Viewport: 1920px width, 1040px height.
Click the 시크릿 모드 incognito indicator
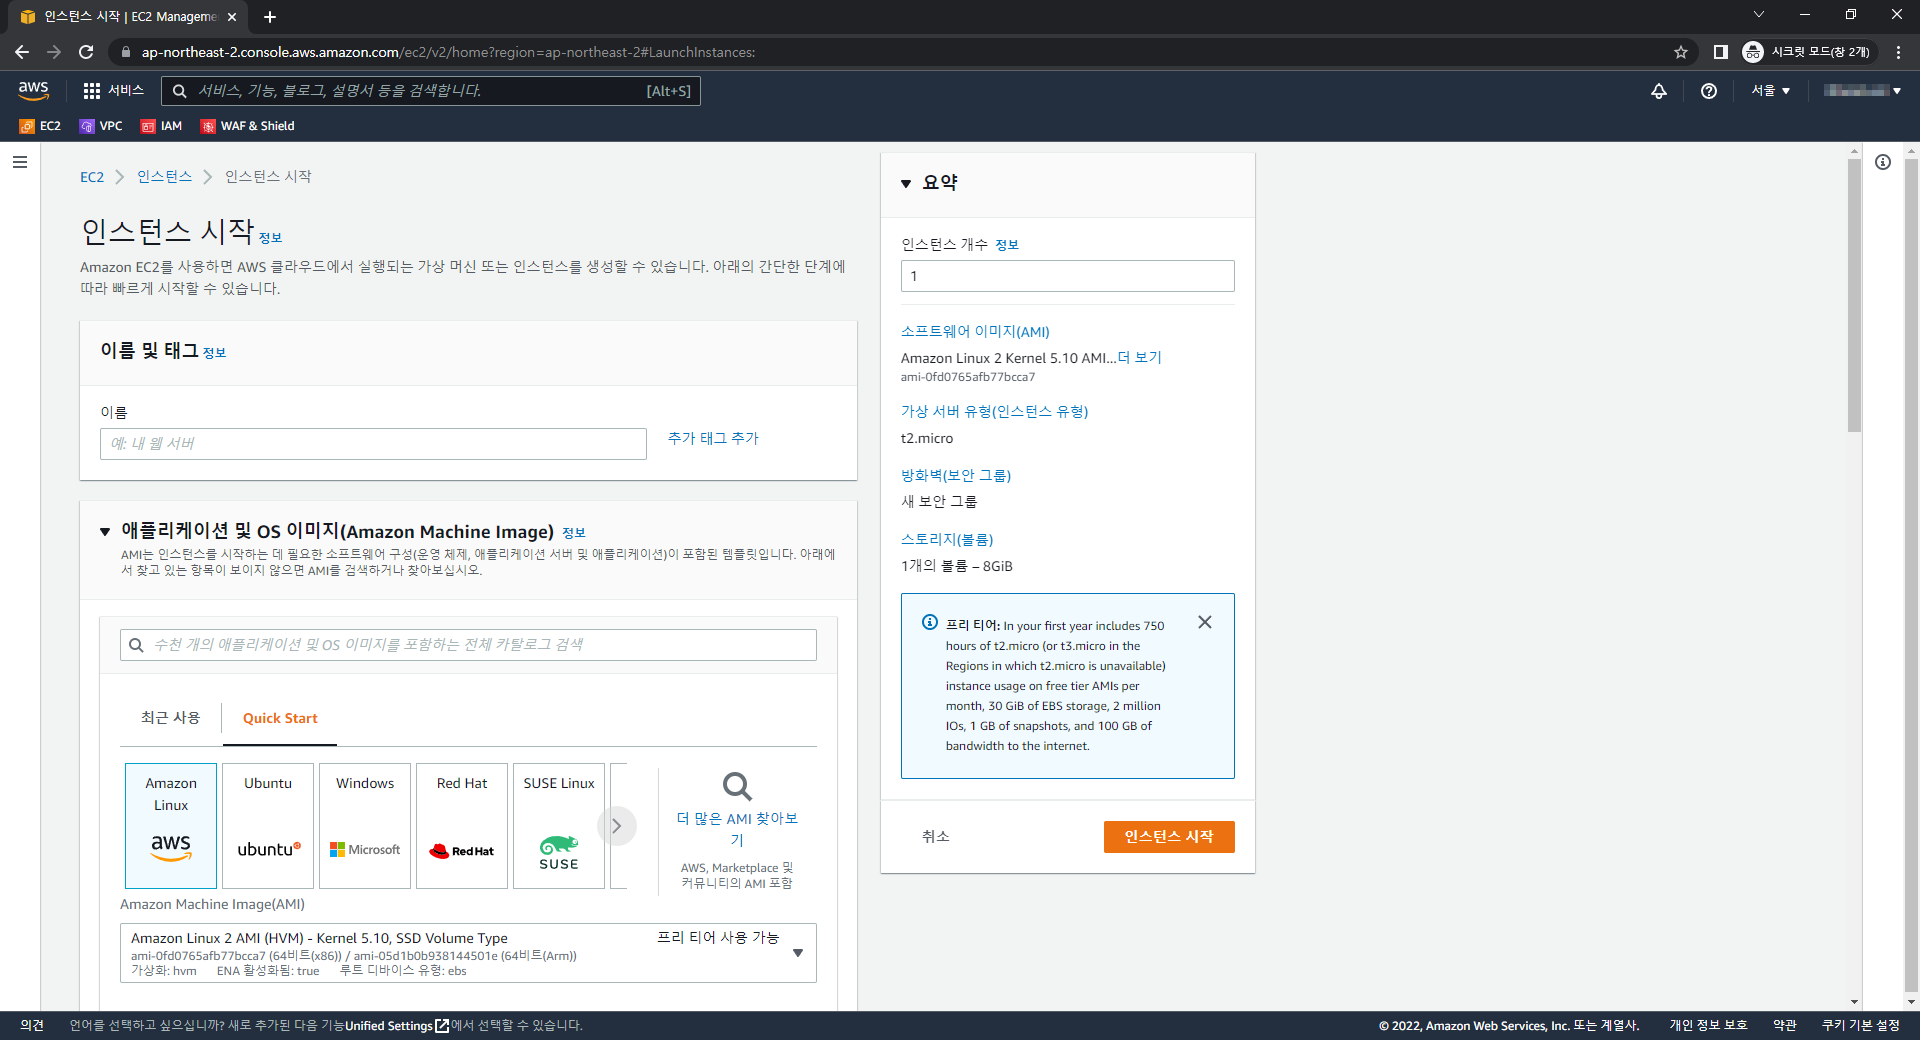click(x=1809, y=52)
